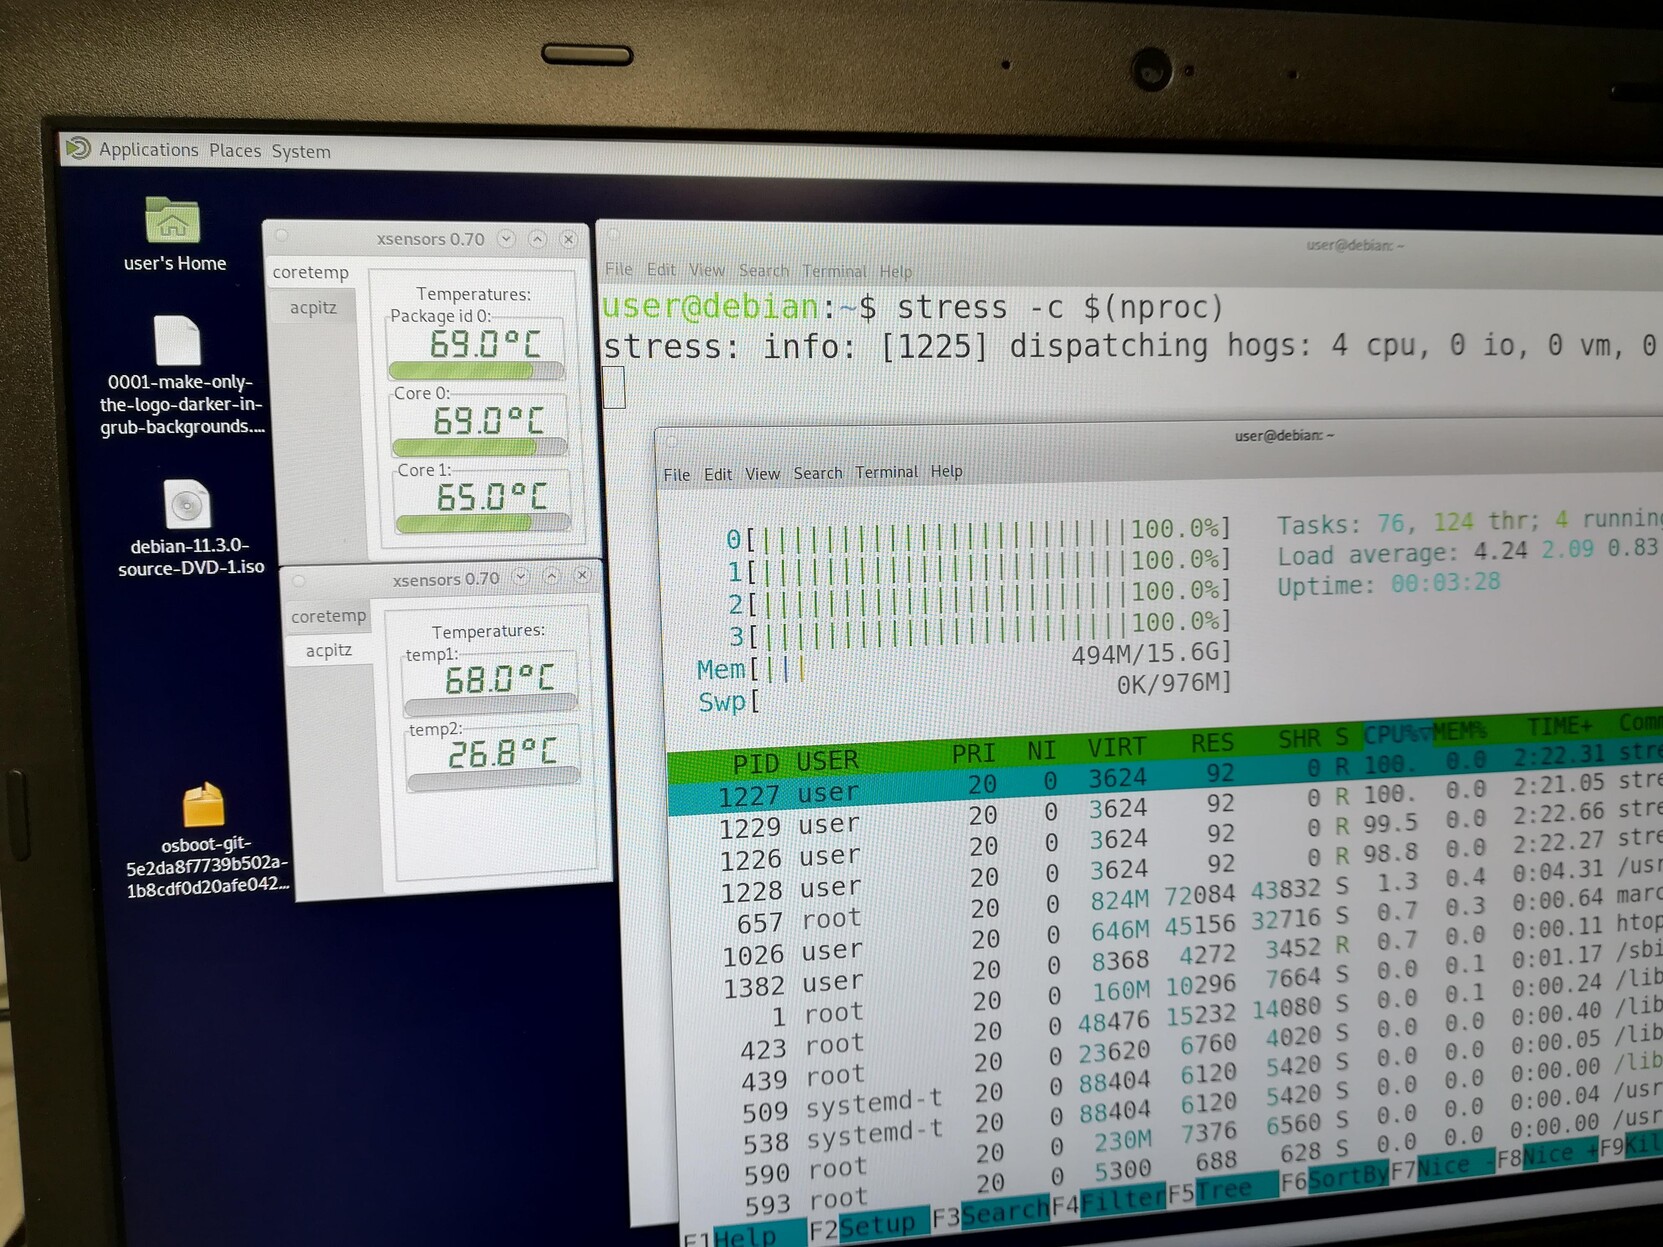Maximize the upper xsensors 0.70 window
The image size is (1663, 1247).
click(537, 239)
